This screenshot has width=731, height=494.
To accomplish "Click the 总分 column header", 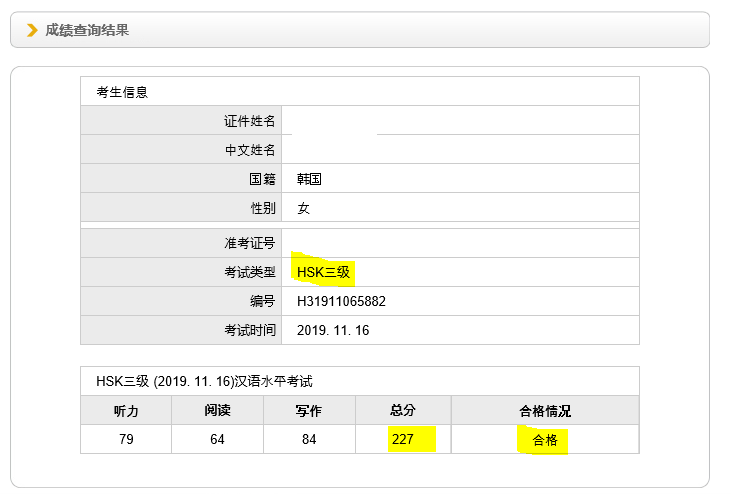I will (403, 411).
